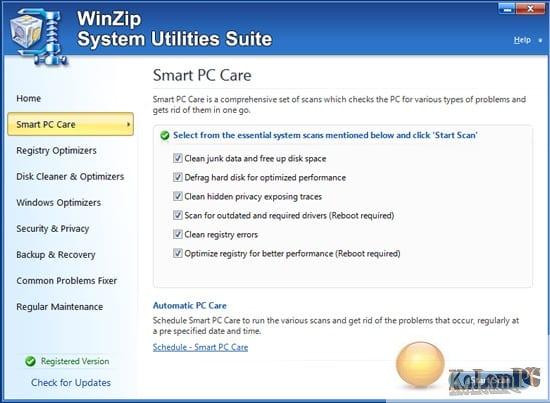Image resolution: width=550 pixels, height=403 pixels.
Task: Disable Clean hidden privacy exposing traces
Action: [177, 196]
